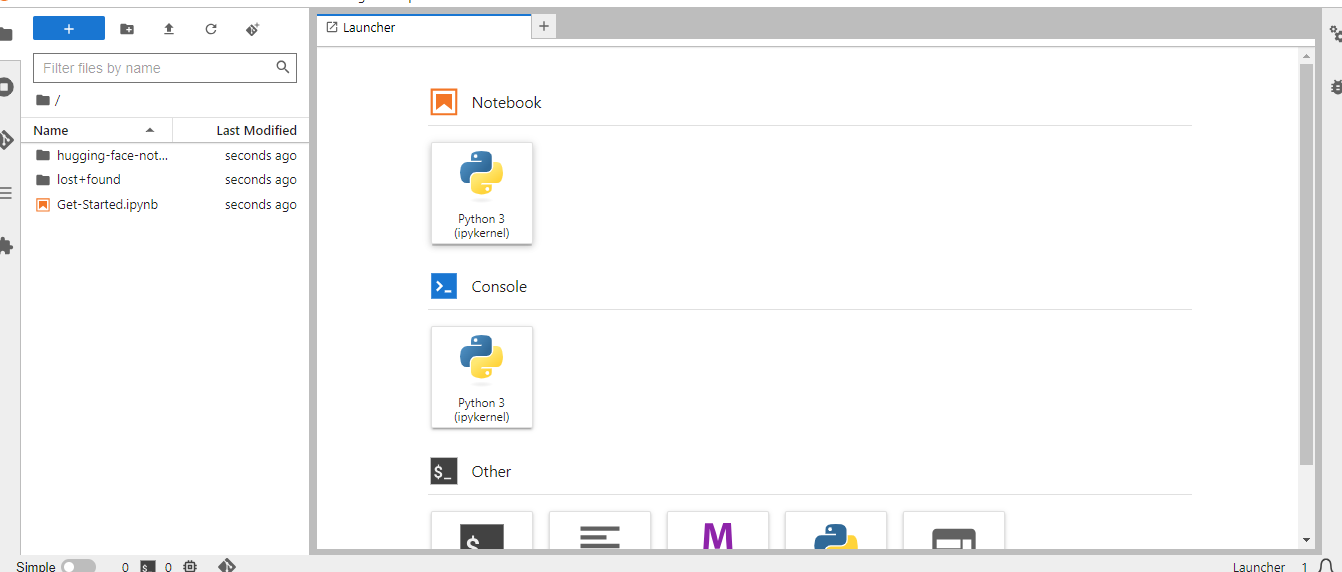Click the Other section dollar icon
The width and height of the screenshot is (1342, 572).
point(444,471)
